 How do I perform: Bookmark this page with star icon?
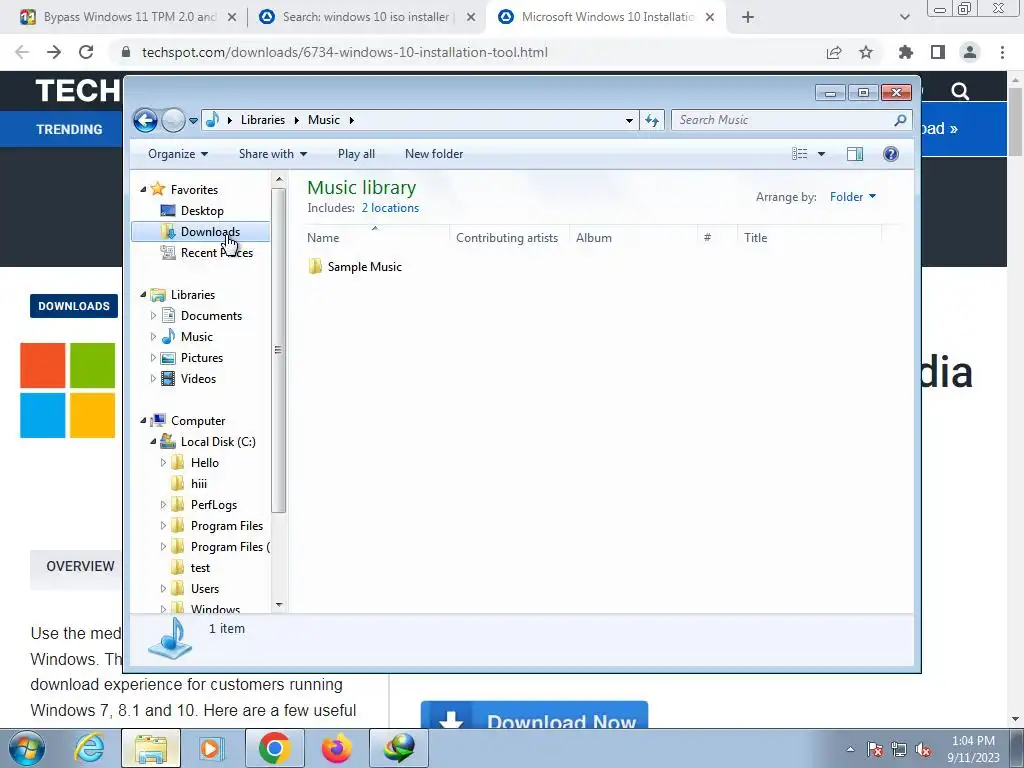[866, 52]
